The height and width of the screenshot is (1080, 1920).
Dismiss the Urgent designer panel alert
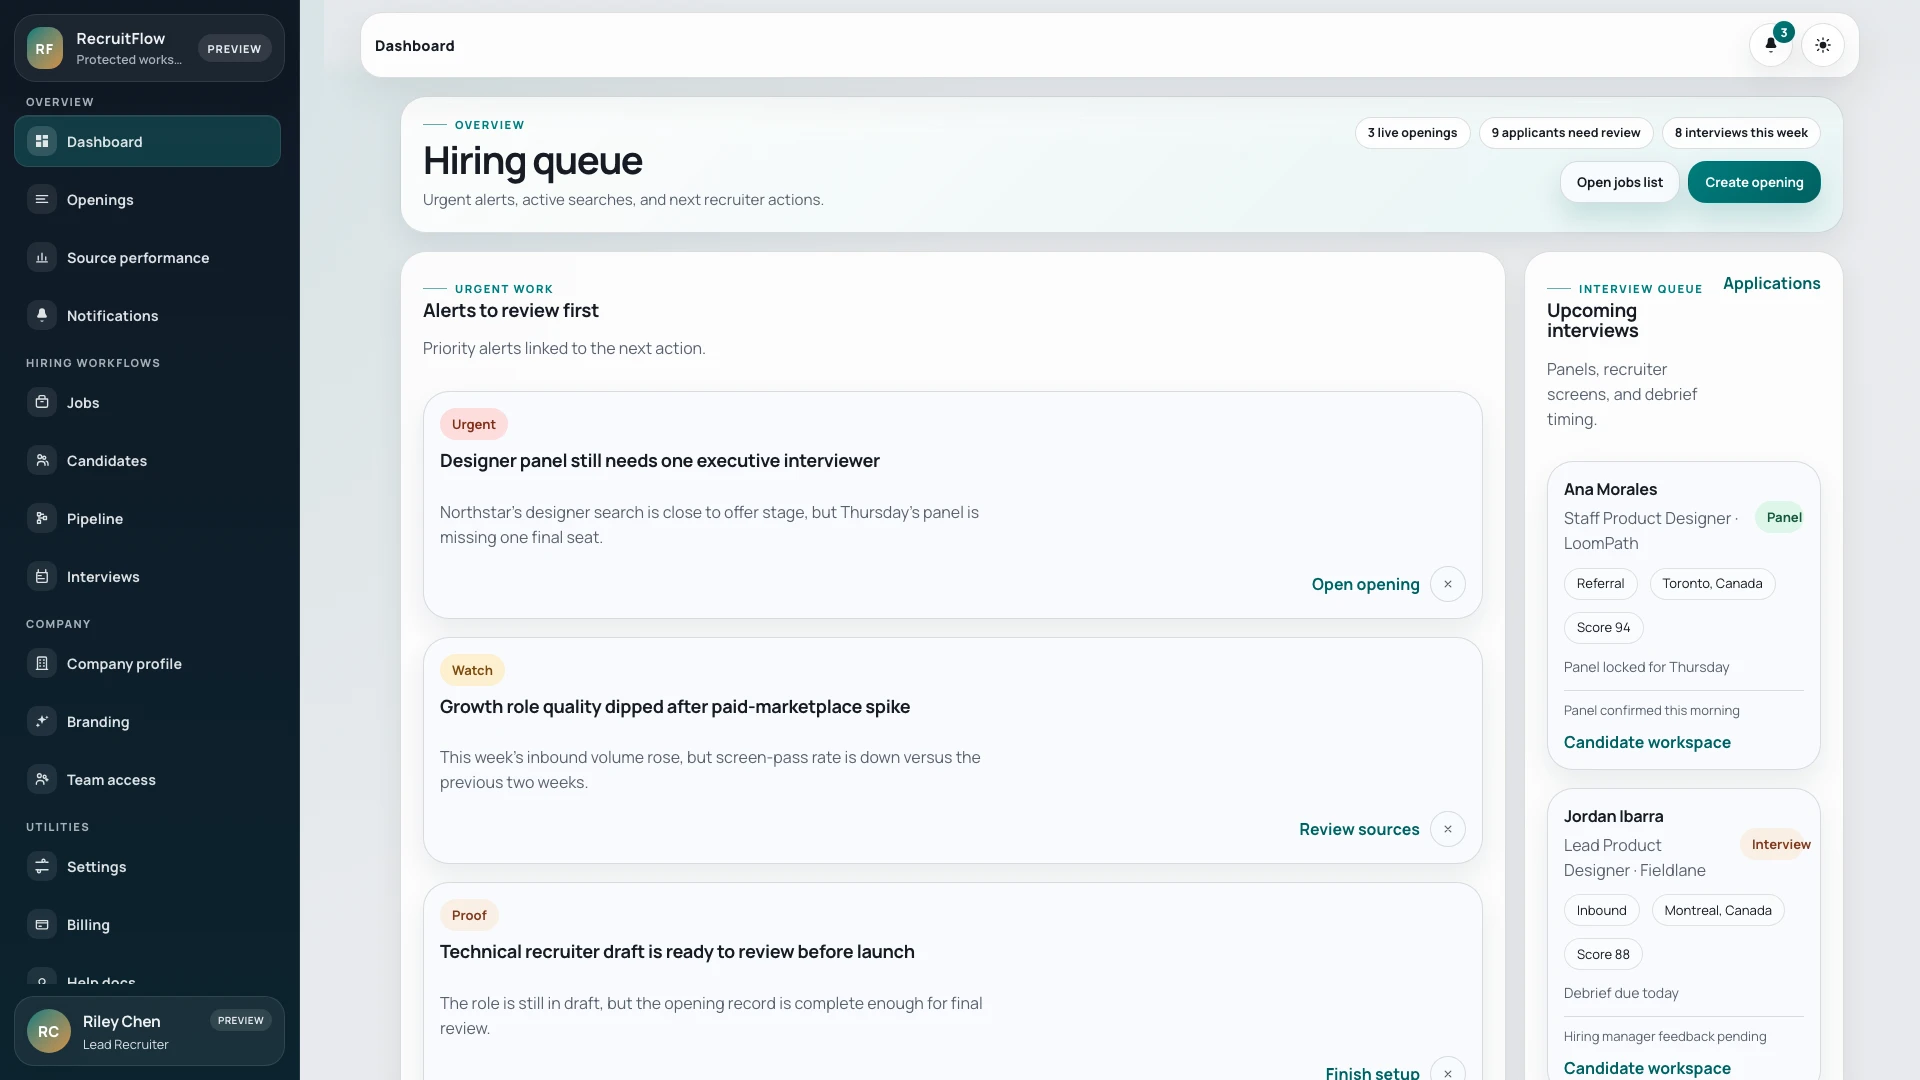point(1447,584)
